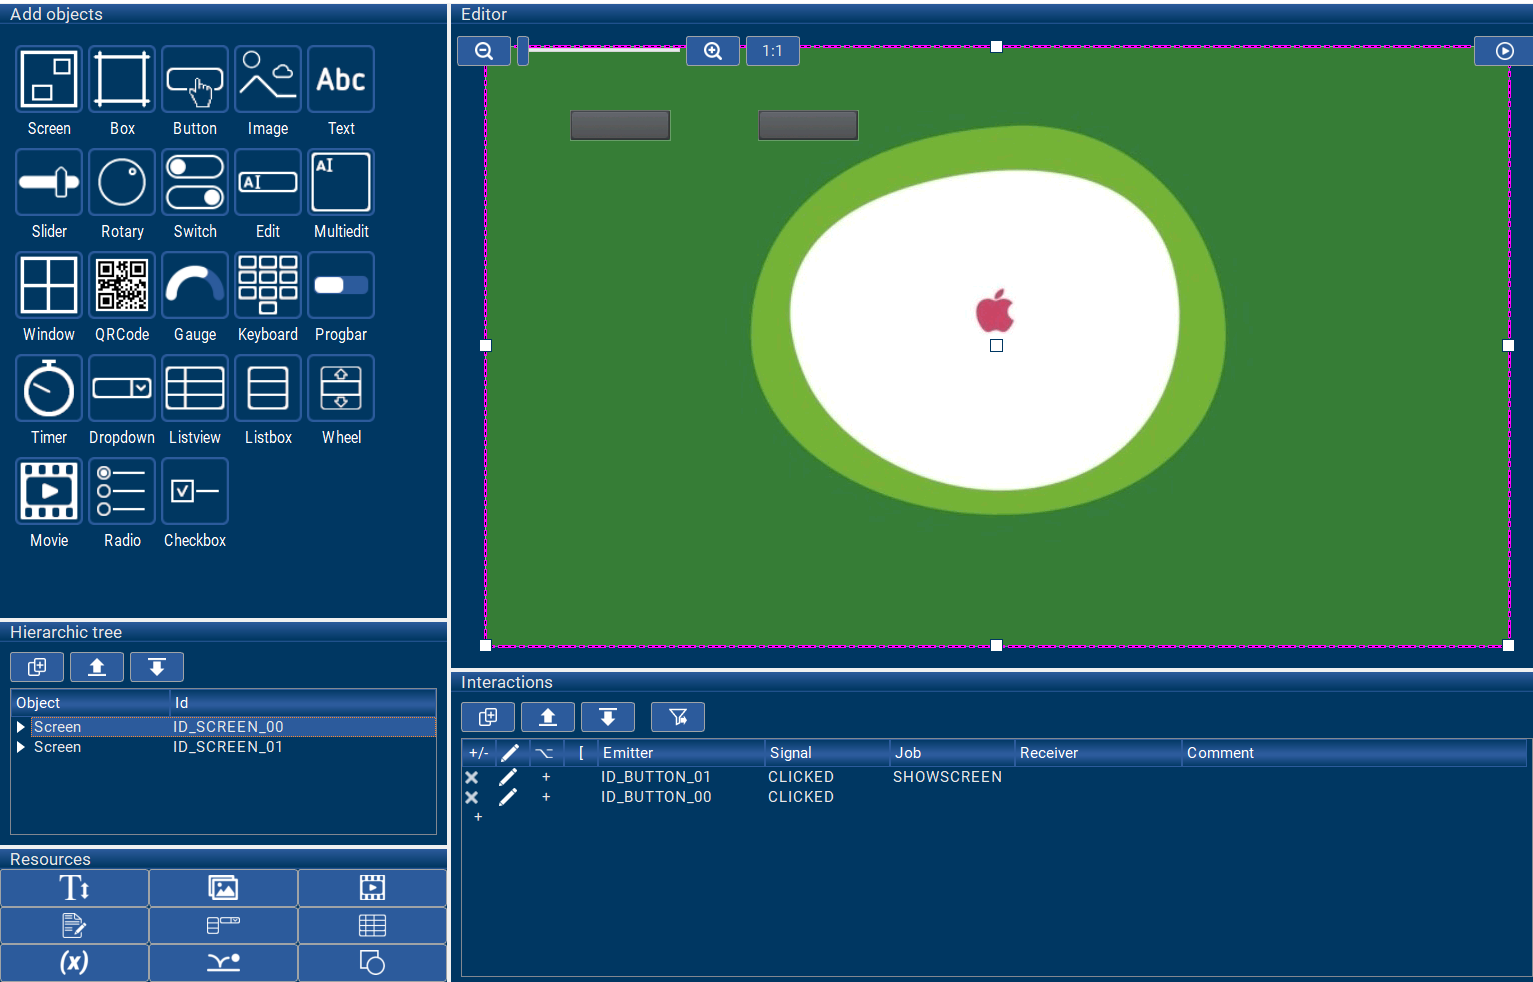Viewport: 1533px width, 982px height.
Task: Delete the ID_BUTTON_00 interaction
Action: click(x=472, y=797)
